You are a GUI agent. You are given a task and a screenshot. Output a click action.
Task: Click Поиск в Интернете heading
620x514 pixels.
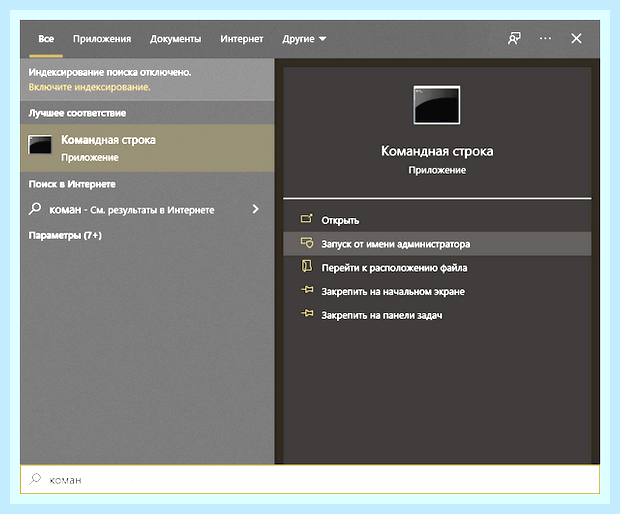72,184
